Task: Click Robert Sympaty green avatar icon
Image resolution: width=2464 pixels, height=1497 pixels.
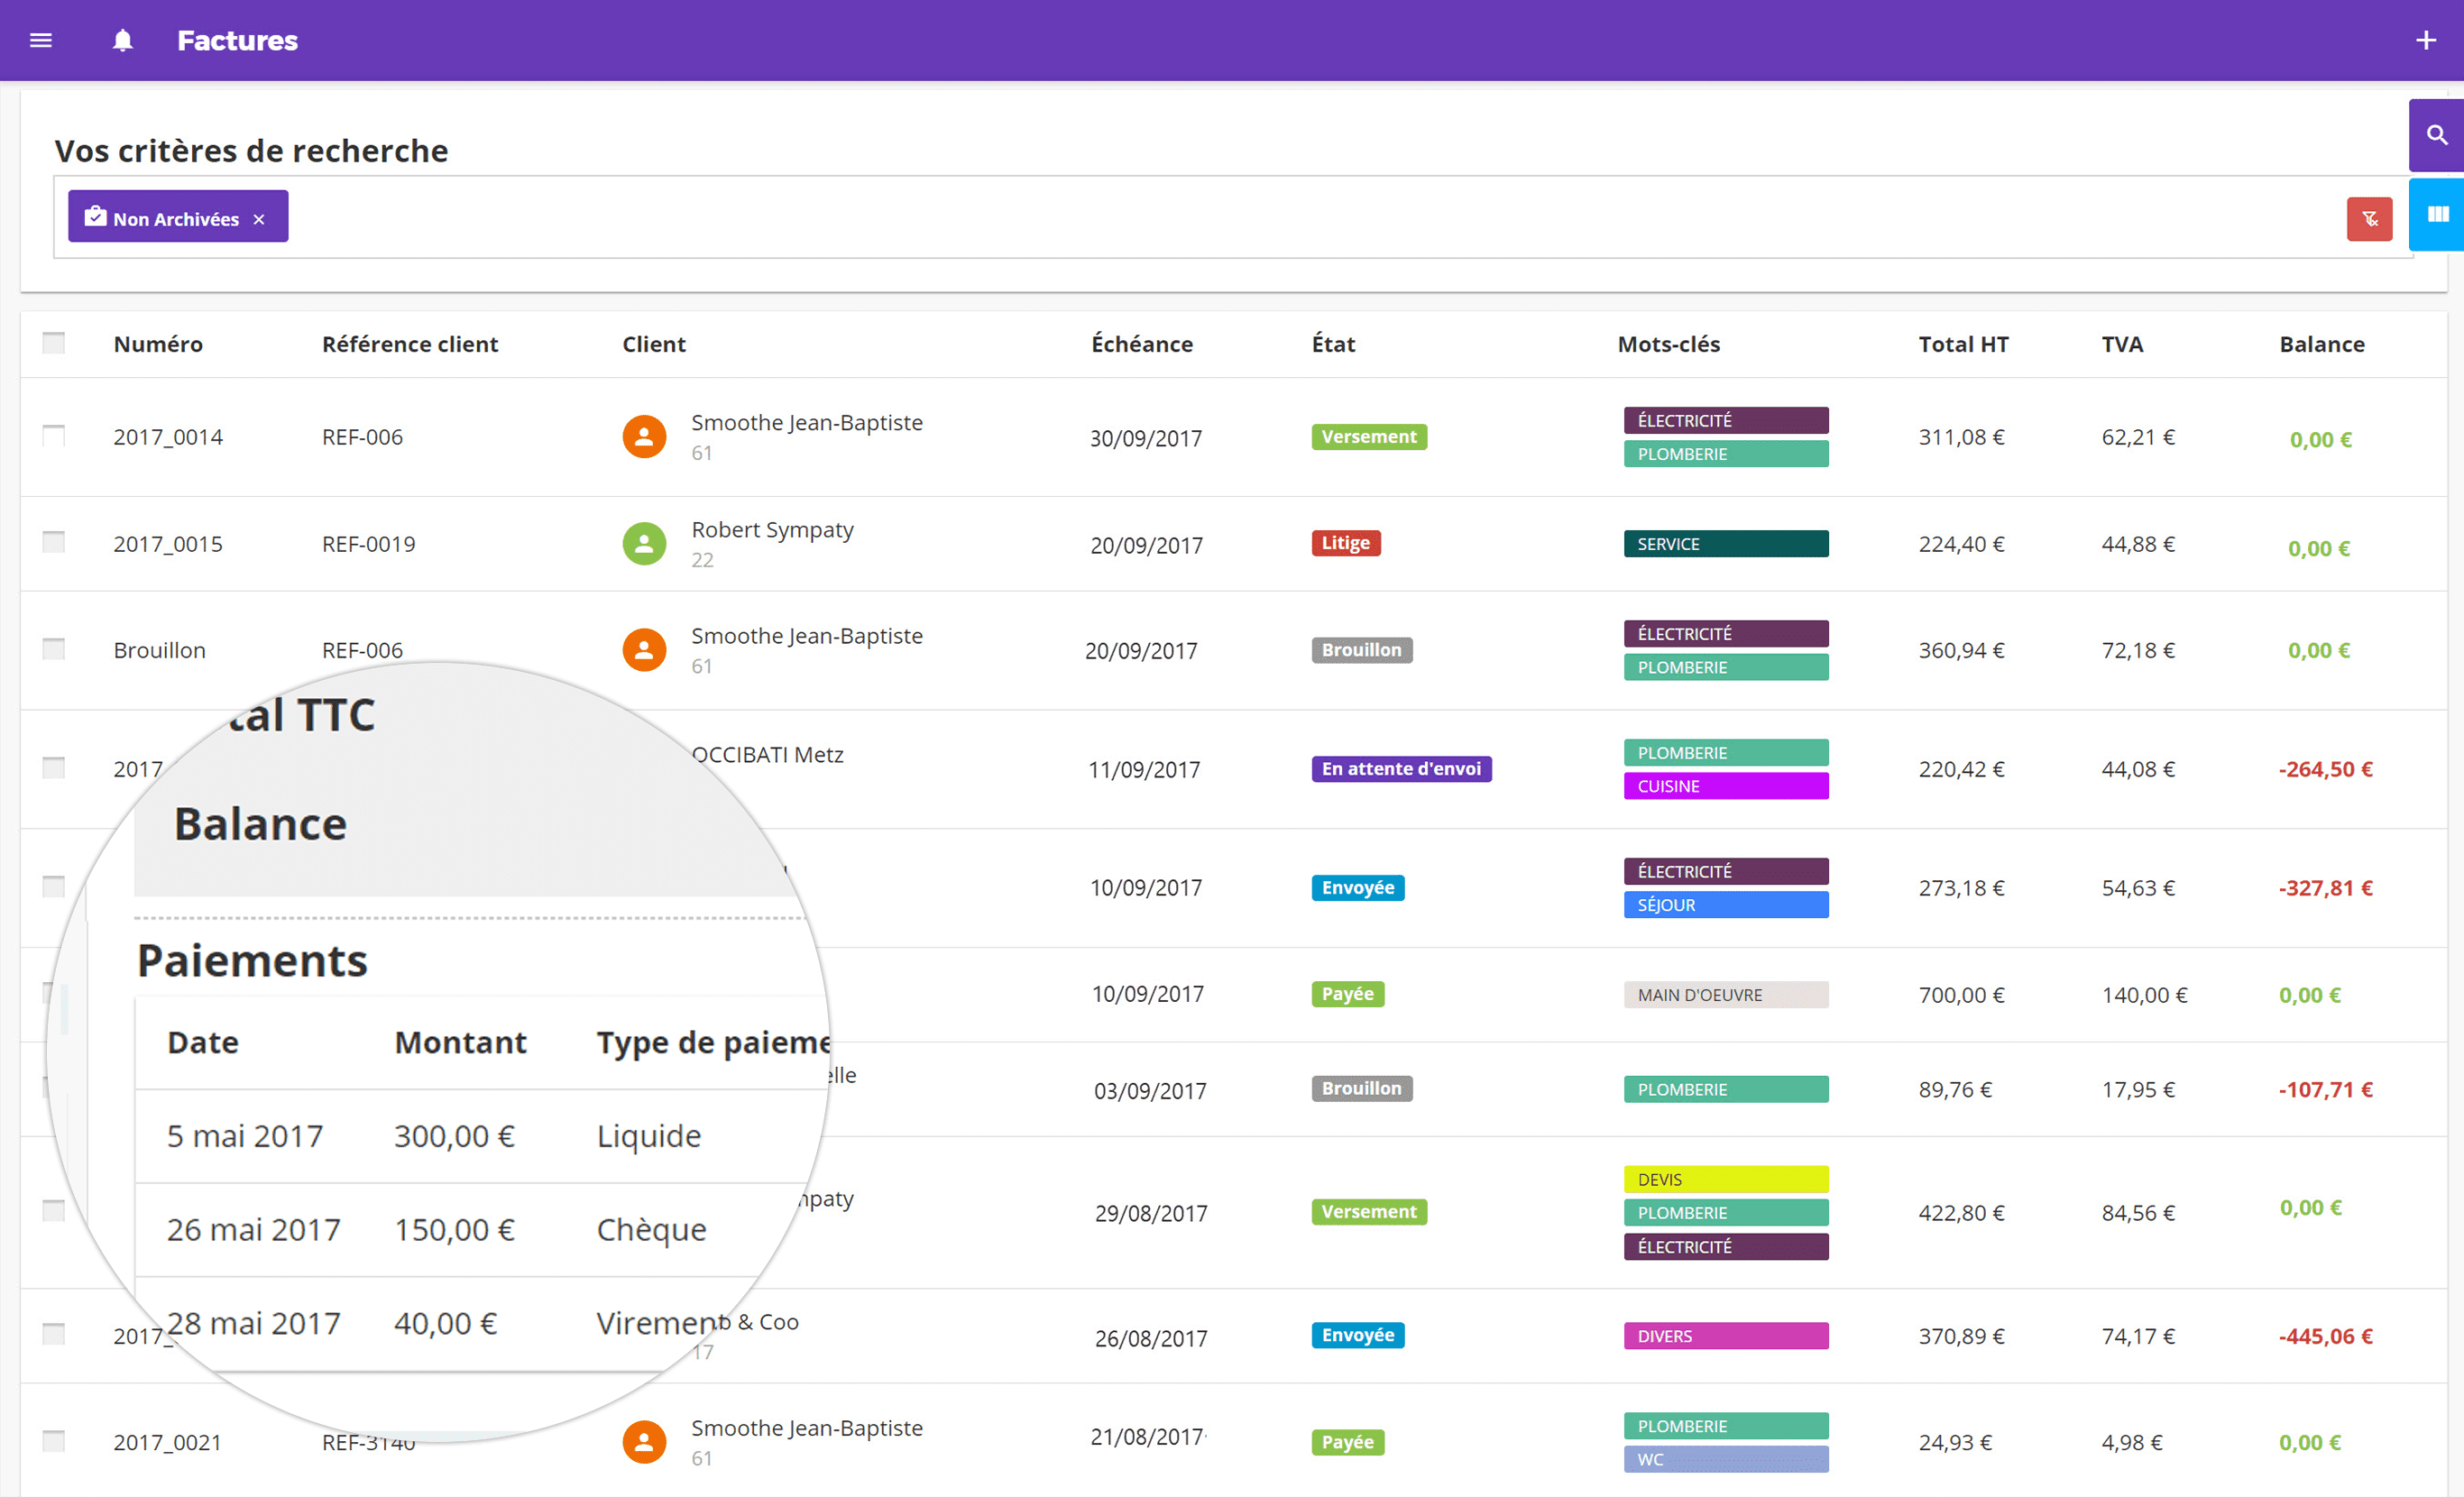Action: (644, 544)
